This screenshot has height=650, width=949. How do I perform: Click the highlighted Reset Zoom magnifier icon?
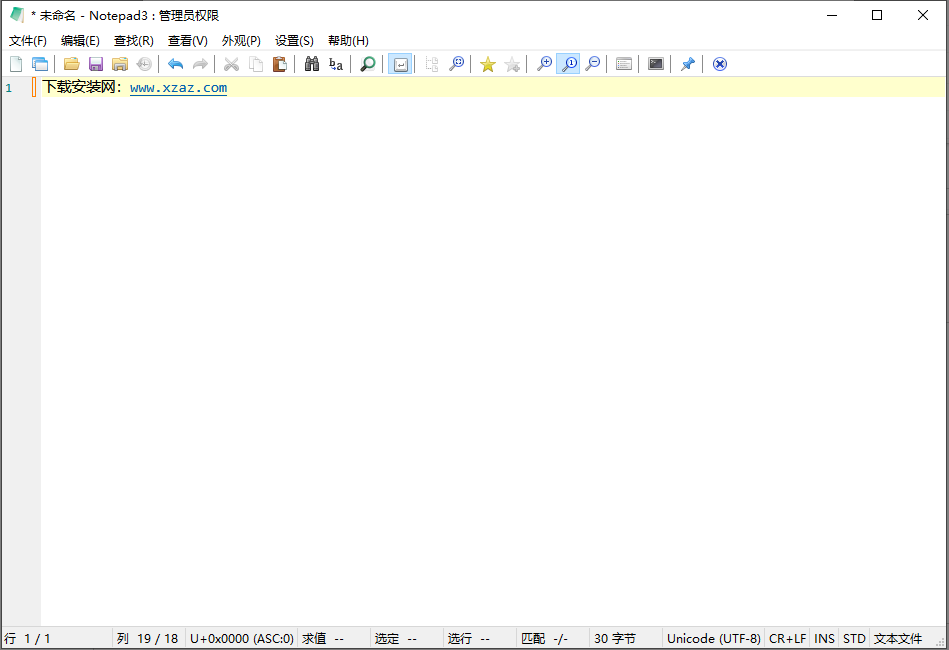tap(568, 64)
